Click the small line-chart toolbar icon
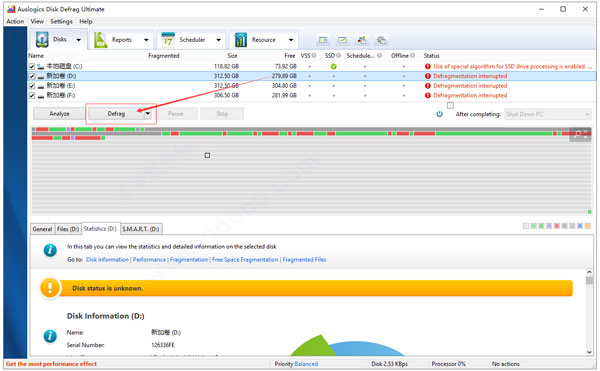Screen dimensions: 600x371 (342, 40)
